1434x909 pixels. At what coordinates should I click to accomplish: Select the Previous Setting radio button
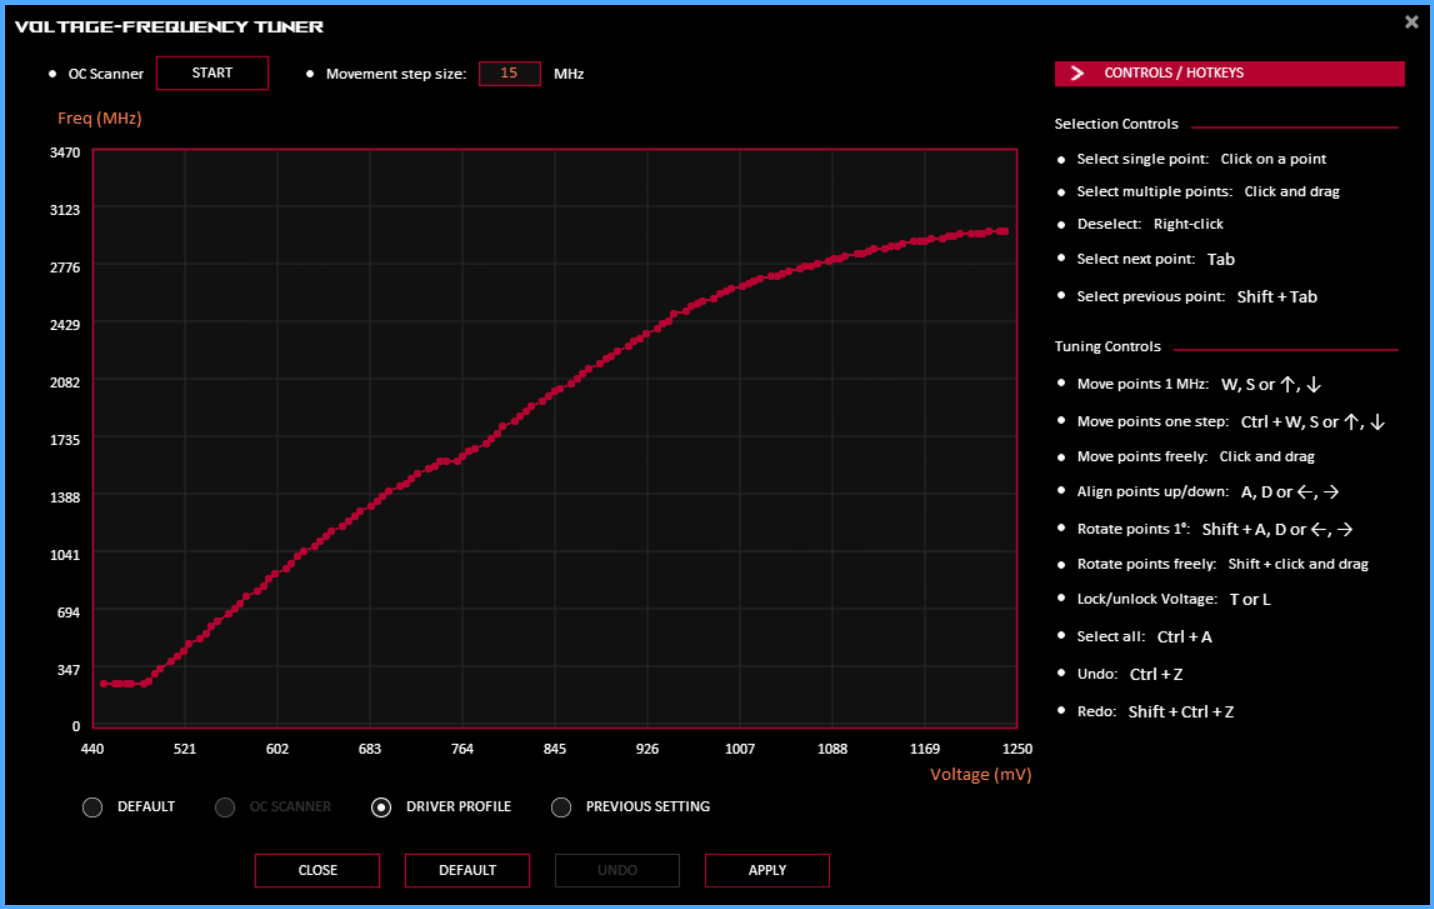point(561,807)
